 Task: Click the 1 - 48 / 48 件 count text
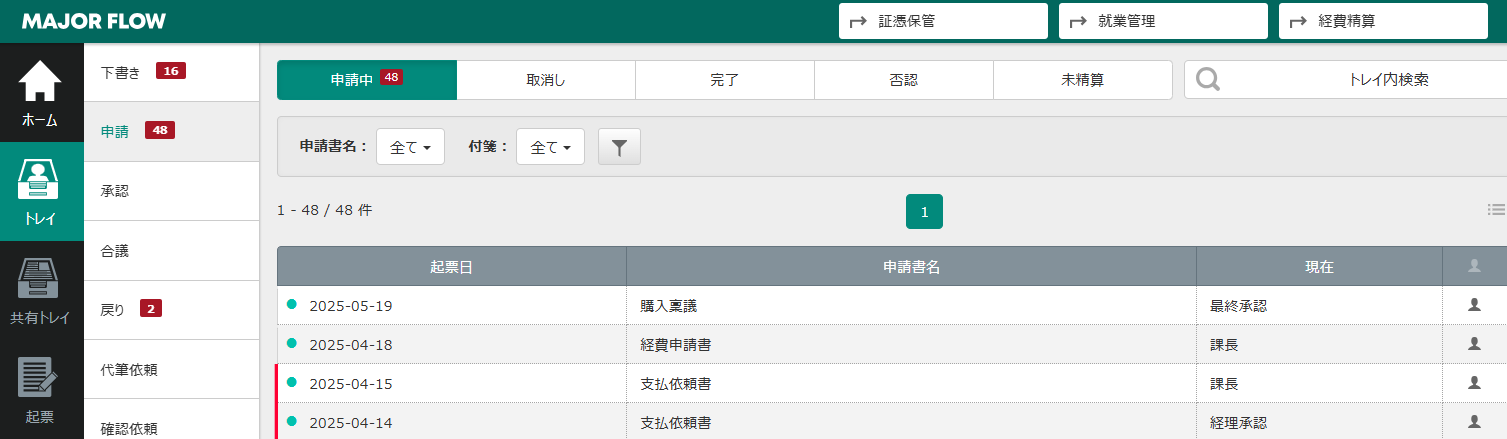point(325,210)
